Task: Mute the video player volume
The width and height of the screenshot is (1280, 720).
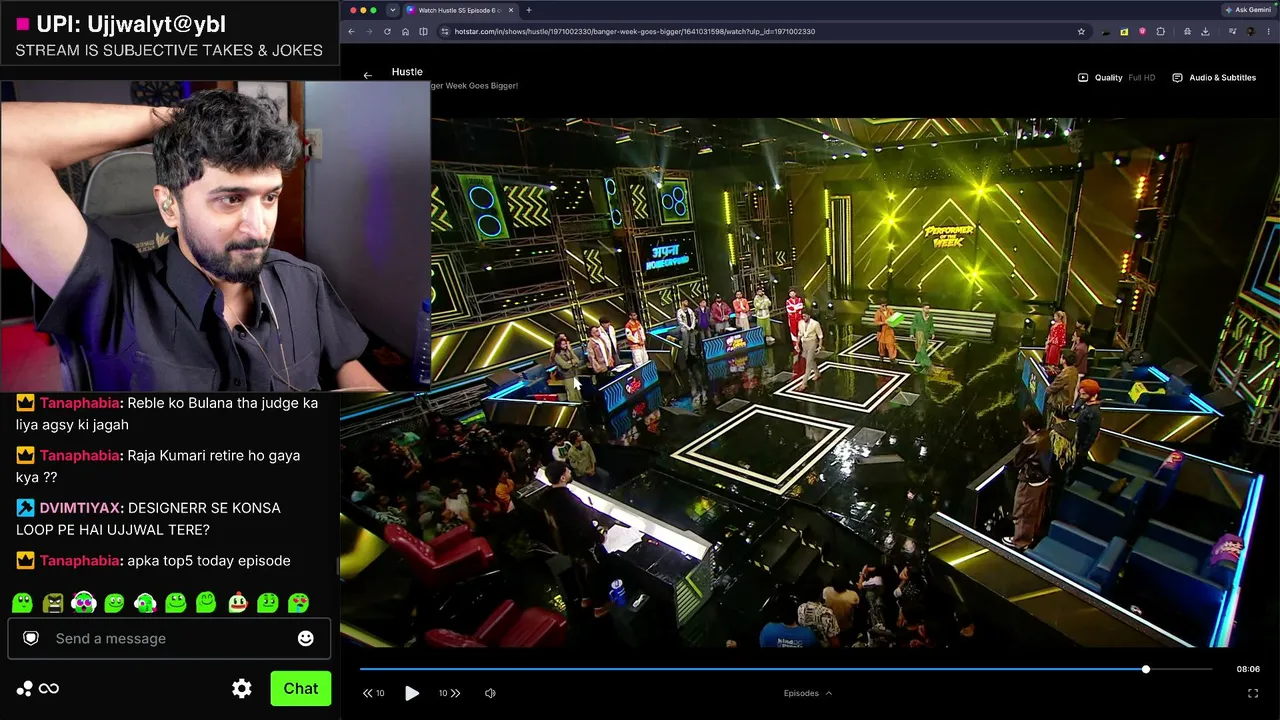Action: pos(490,693)
